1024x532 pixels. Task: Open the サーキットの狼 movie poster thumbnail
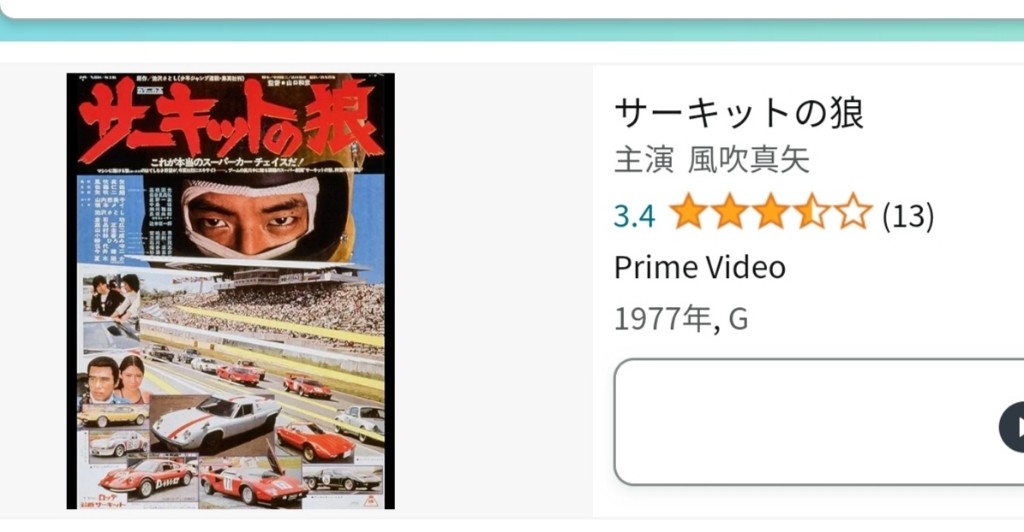click(x=231, y=291)
